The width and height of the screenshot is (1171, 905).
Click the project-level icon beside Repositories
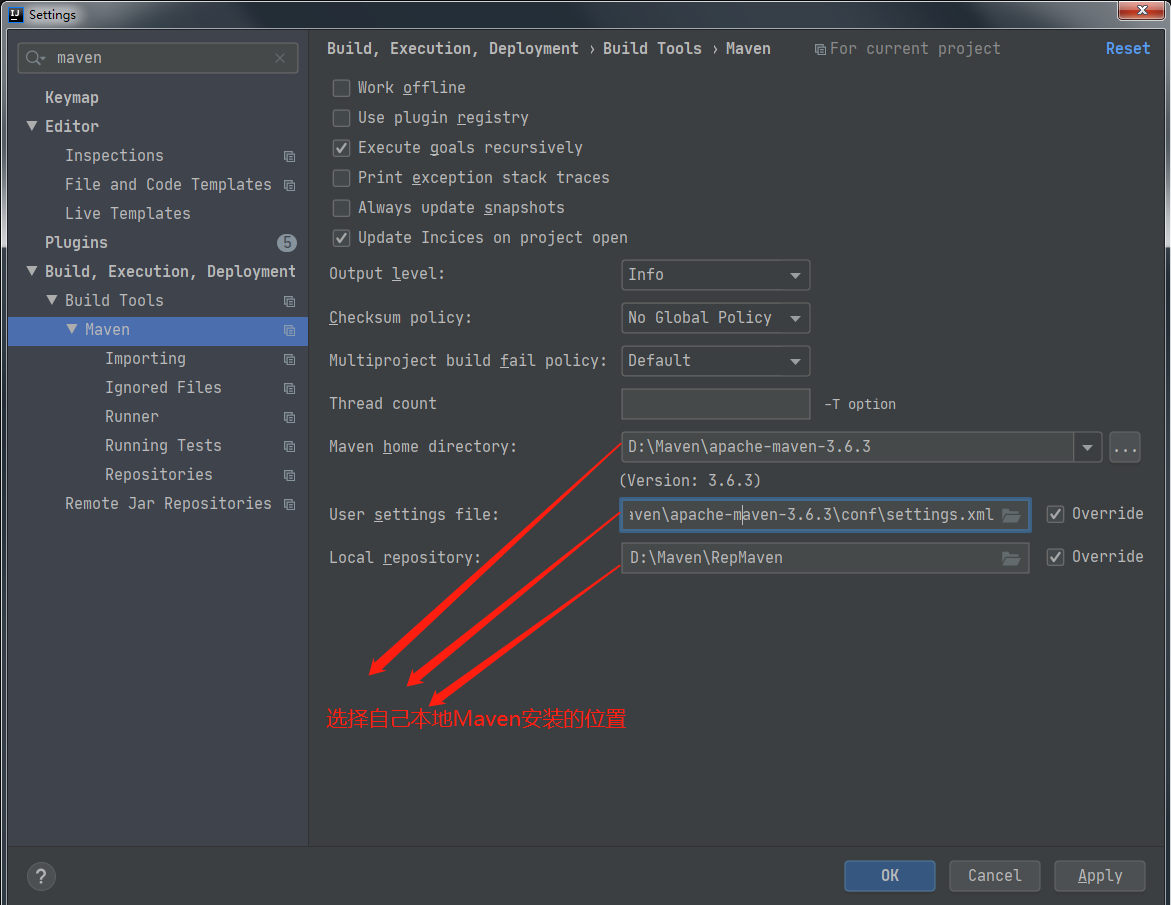coord(289,475)
